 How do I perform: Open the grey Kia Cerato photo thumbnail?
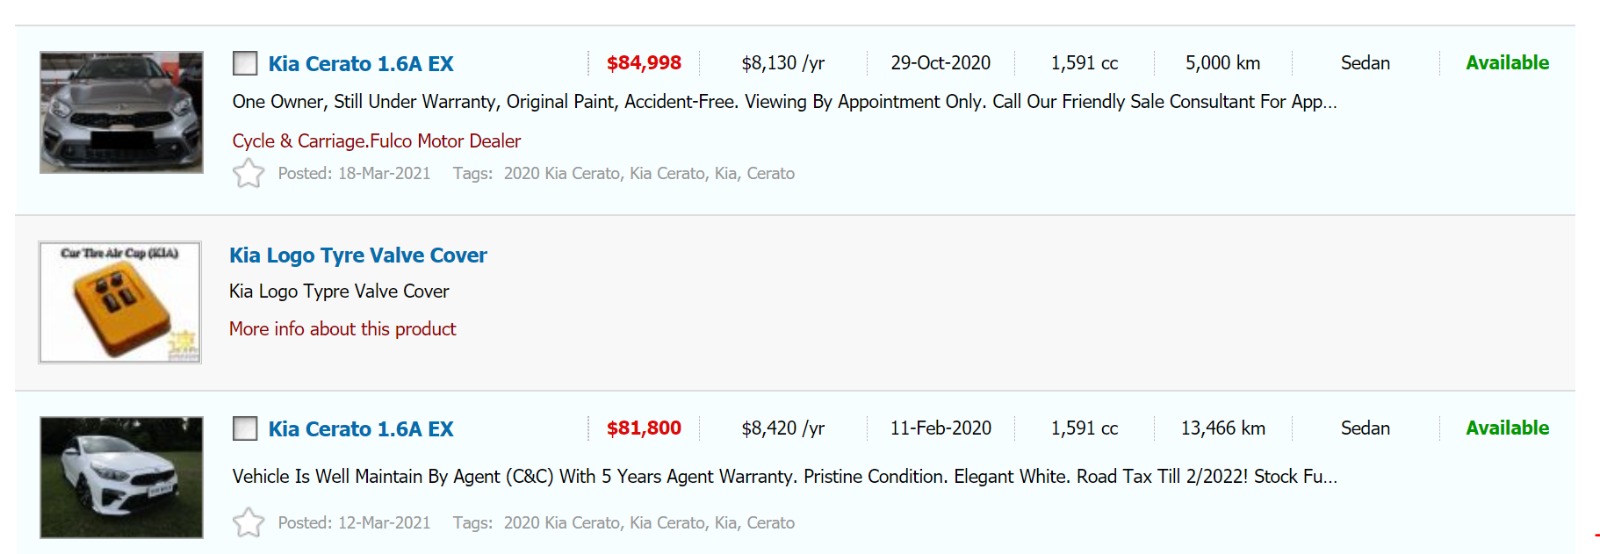pyautogui.click(x=121, y=113)
